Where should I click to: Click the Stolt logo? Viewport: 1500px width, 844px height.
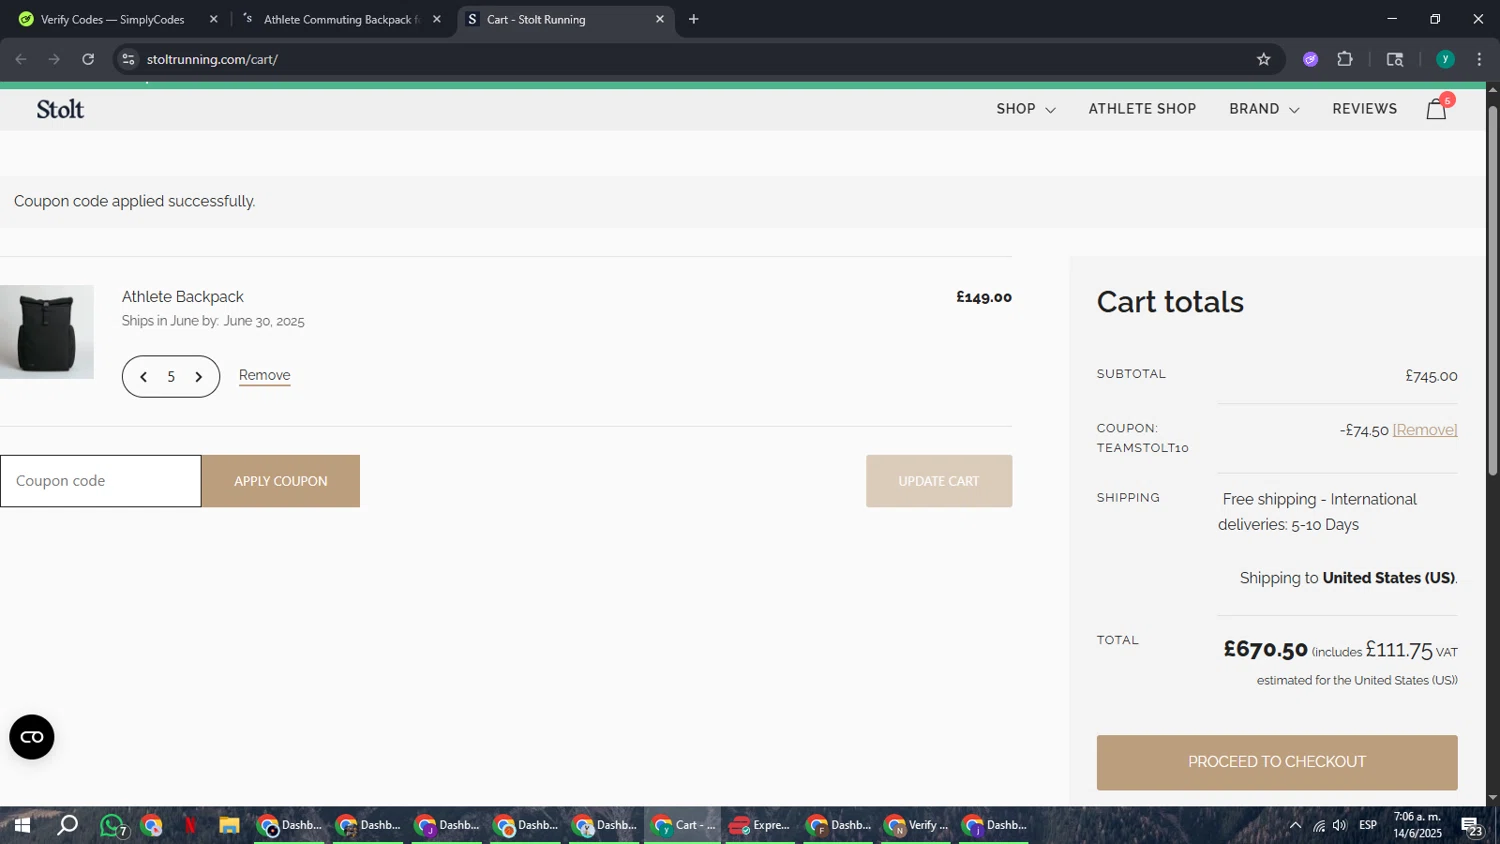60,109
